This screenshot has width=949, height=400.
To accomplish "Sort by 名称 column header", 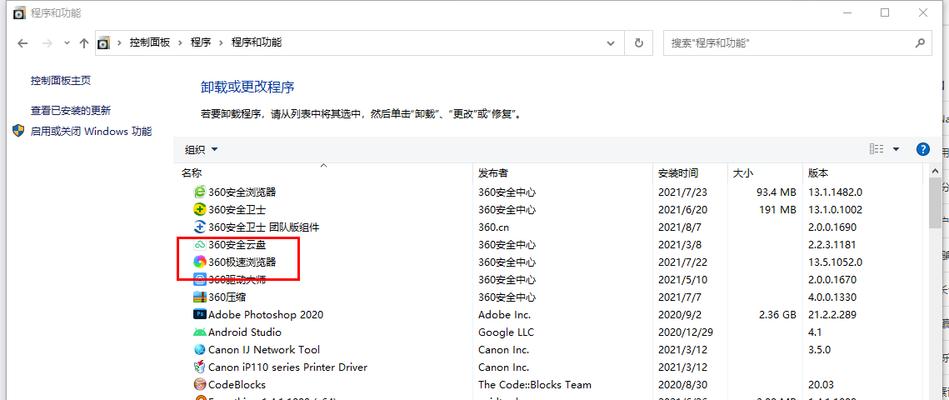I will pos(191,173).
